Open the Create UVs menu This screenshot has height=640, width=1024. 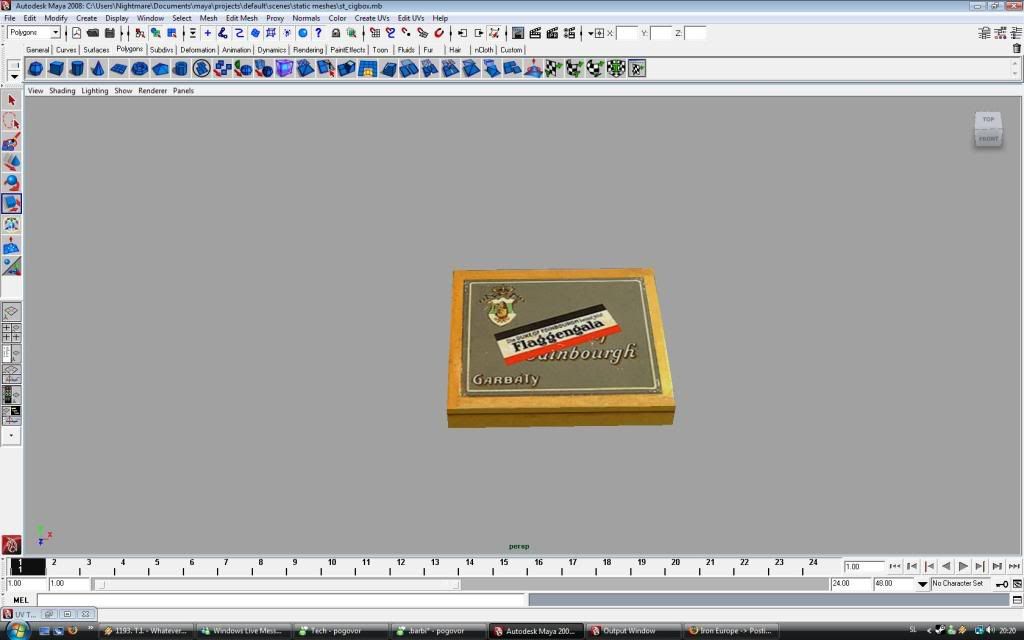pos(372,18)
